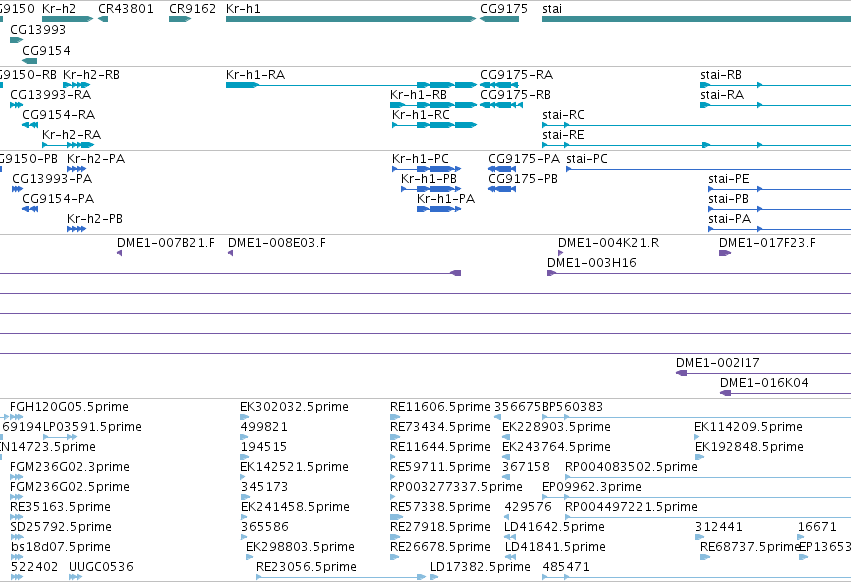Click EST label bs18d07.5prime
Screen dimensions: 851x582
pyautogui.click(x=61, y=547)
